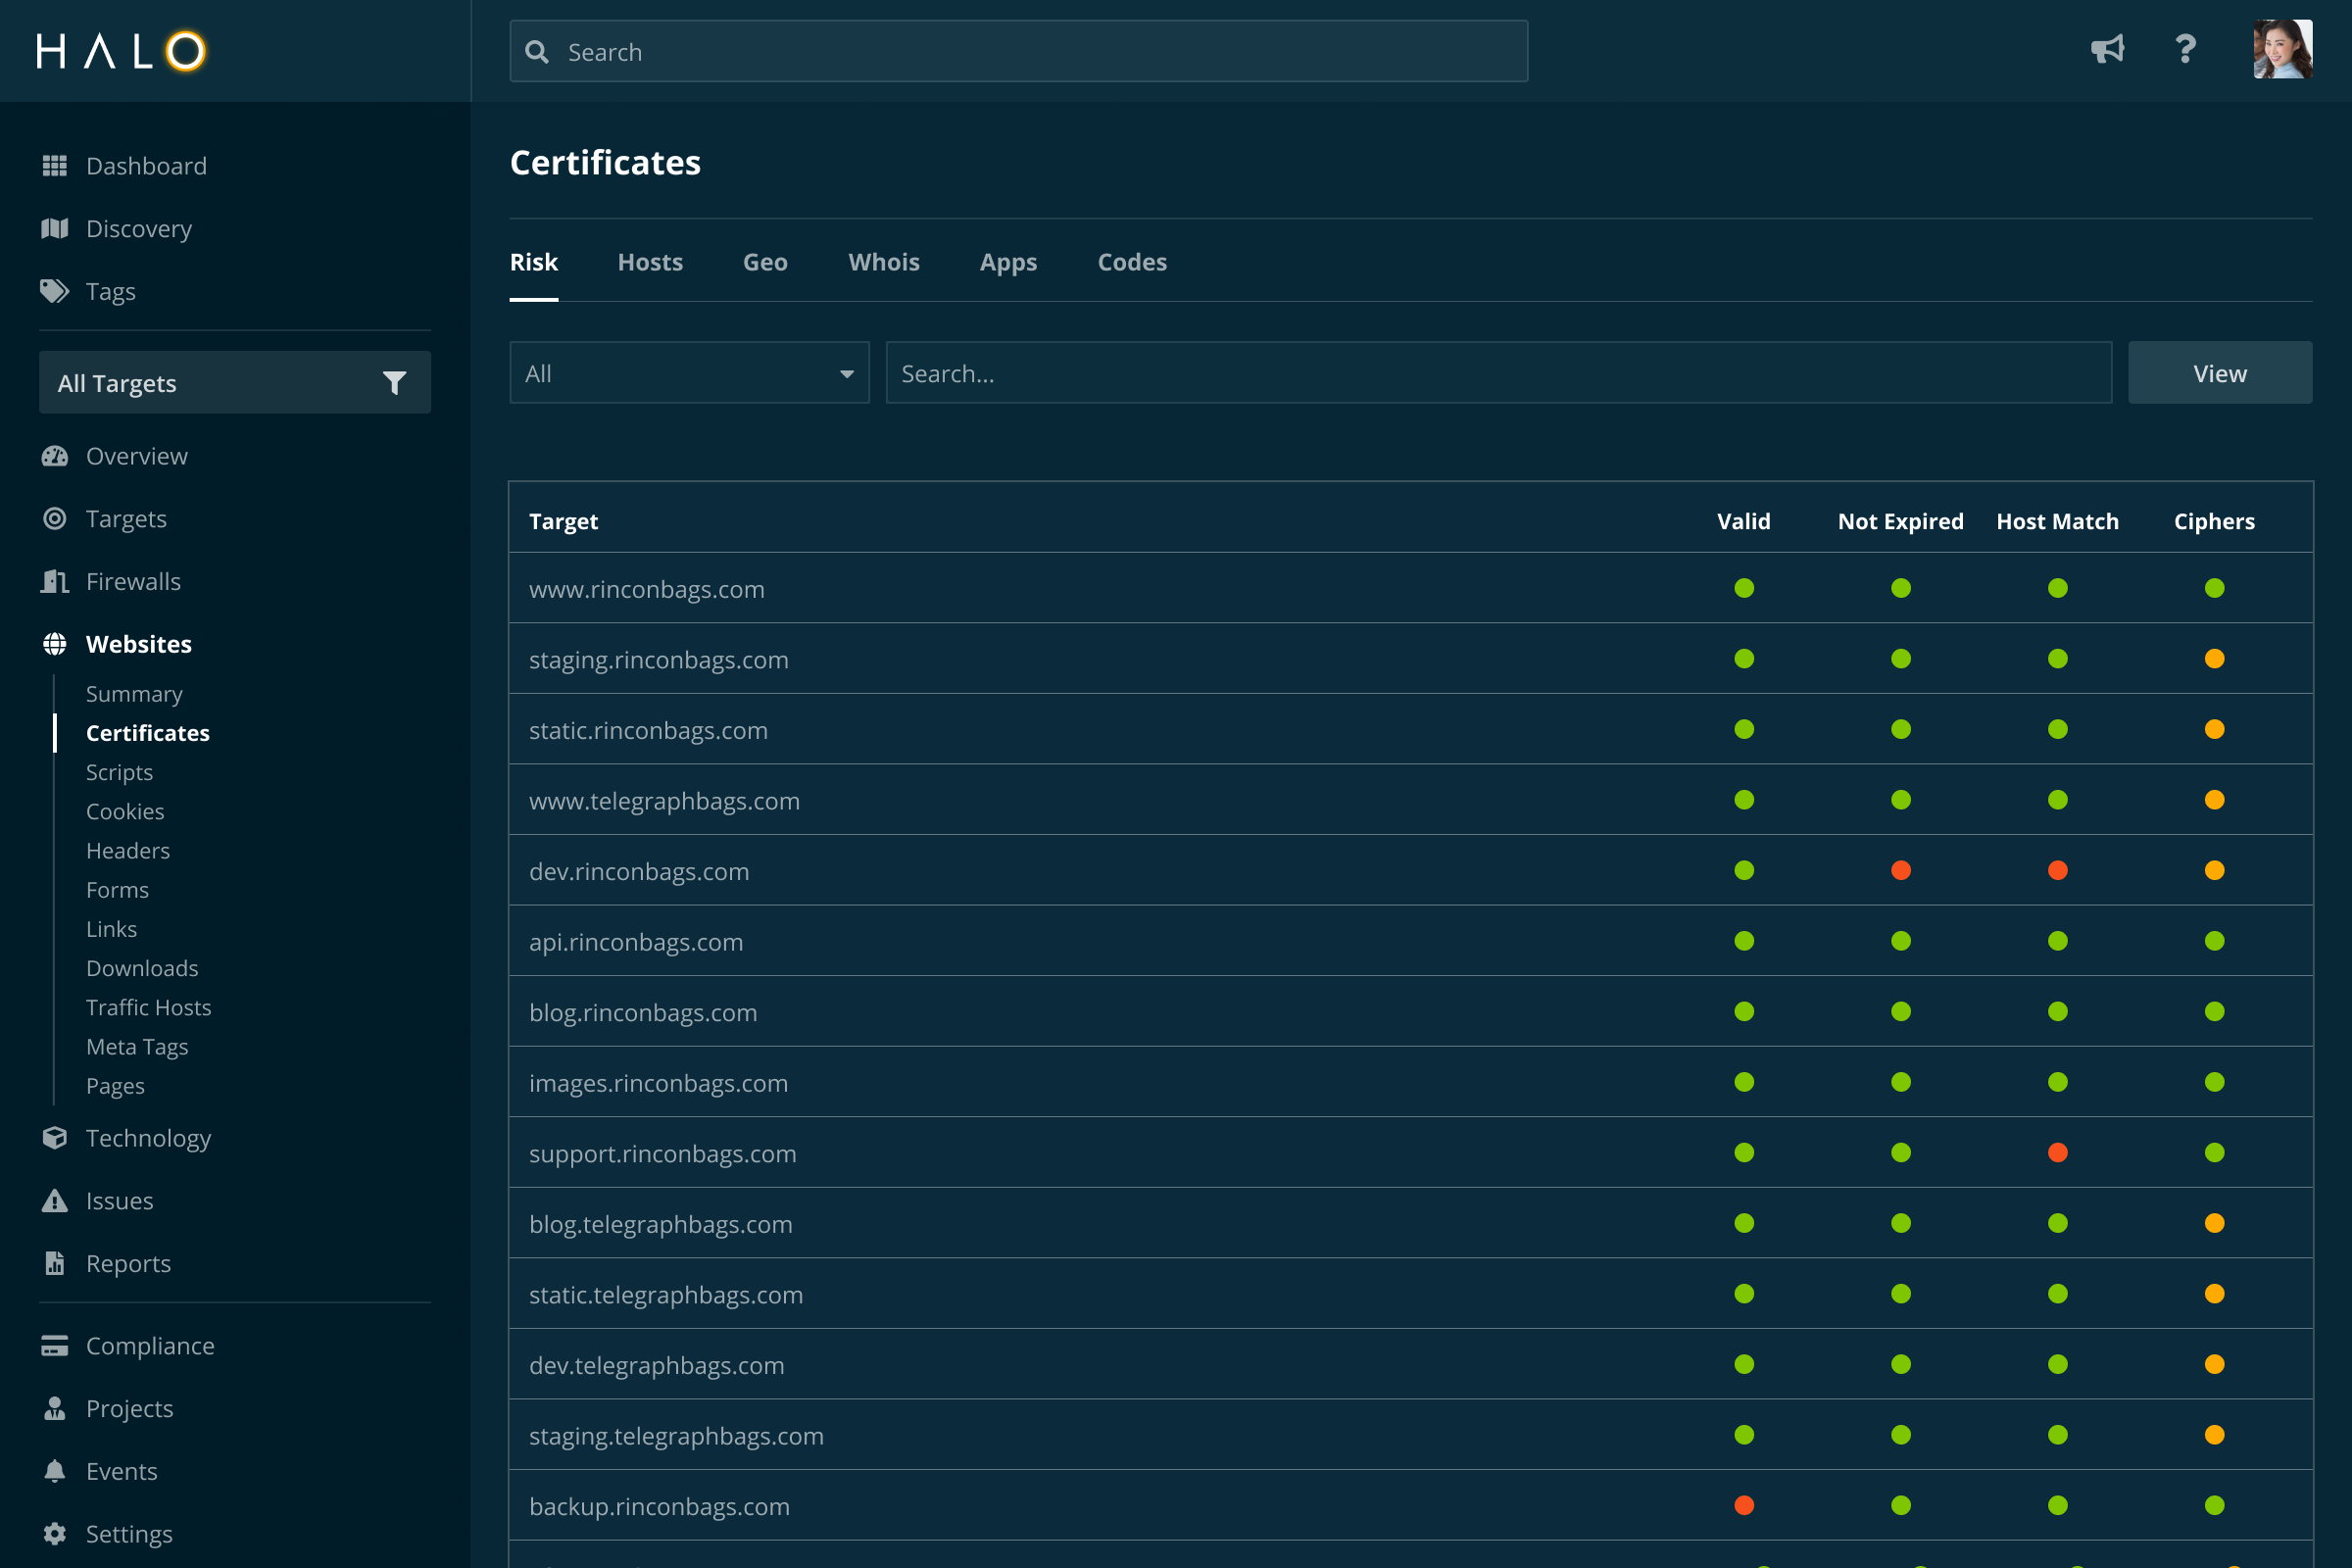The width and height of the screenshot is (2352, 1568).
Task: Click the Tags icon in sidebar
Action: [x=55, y=291]
